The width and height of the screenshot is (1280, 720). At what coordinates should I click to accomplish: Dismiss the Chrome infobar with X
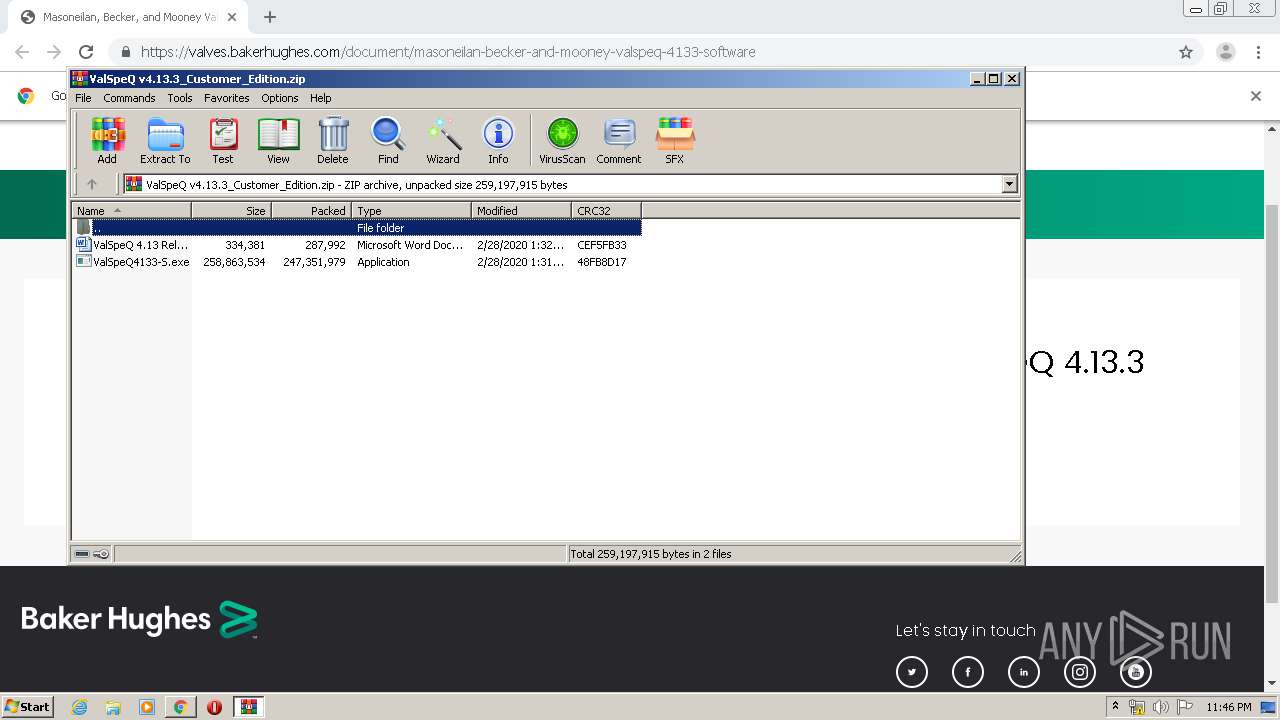coord(1256,96)
